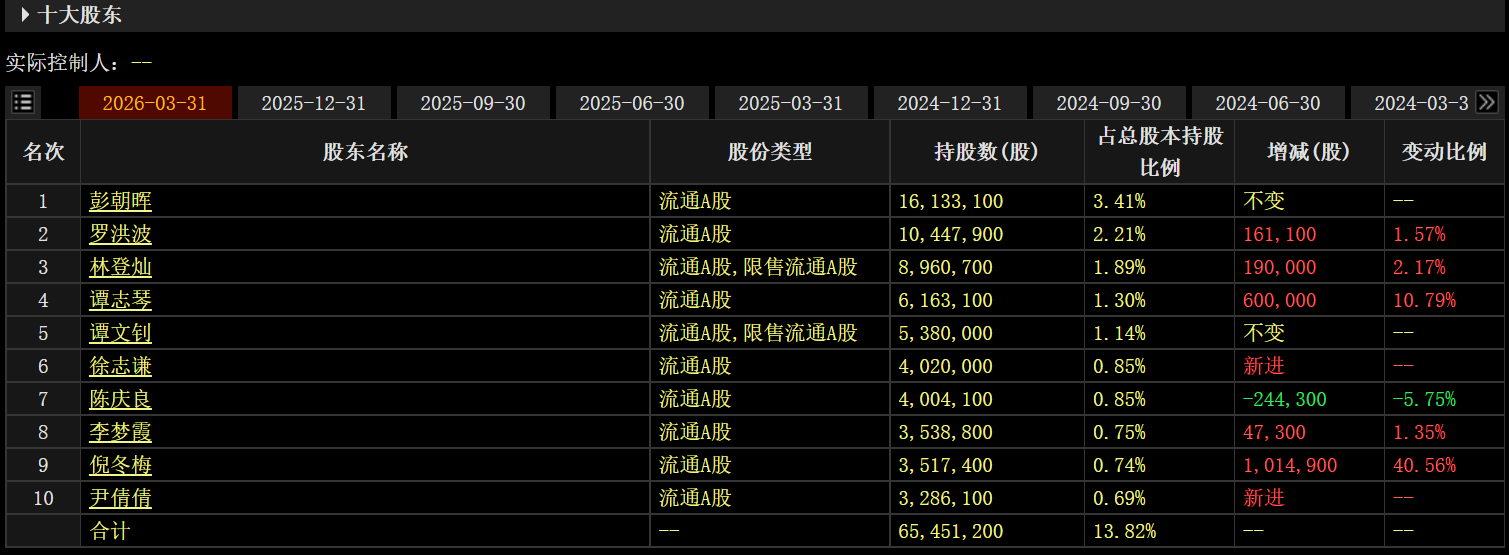
Task: Click shareholder name 林登灿
Action: pos(121,268)
